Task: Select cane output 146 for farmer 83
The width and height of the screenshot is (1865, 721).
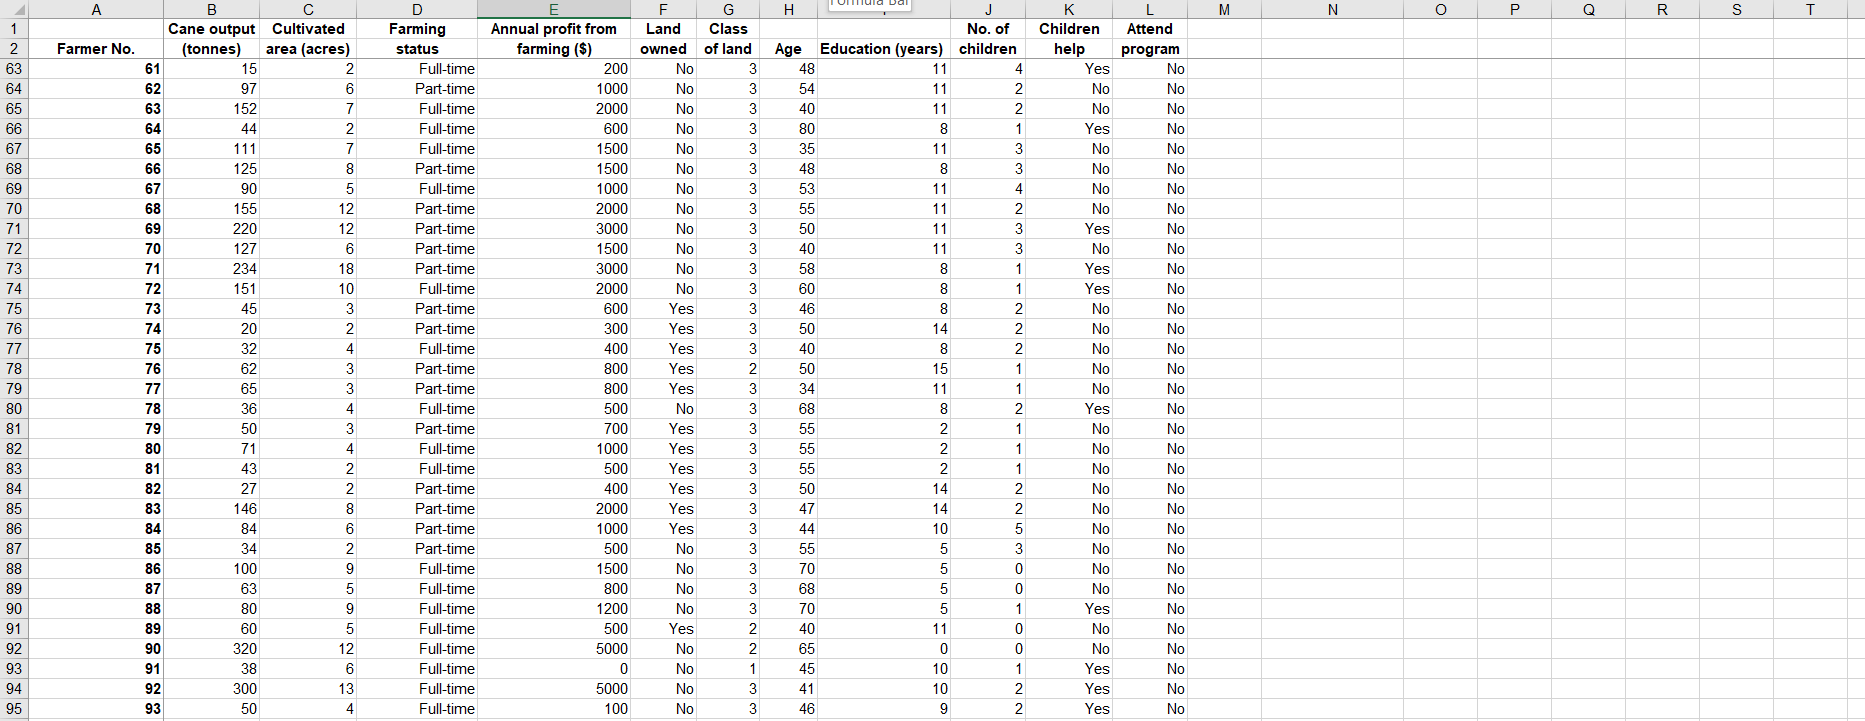Action: pyautogui.click(x=211, y=509)
